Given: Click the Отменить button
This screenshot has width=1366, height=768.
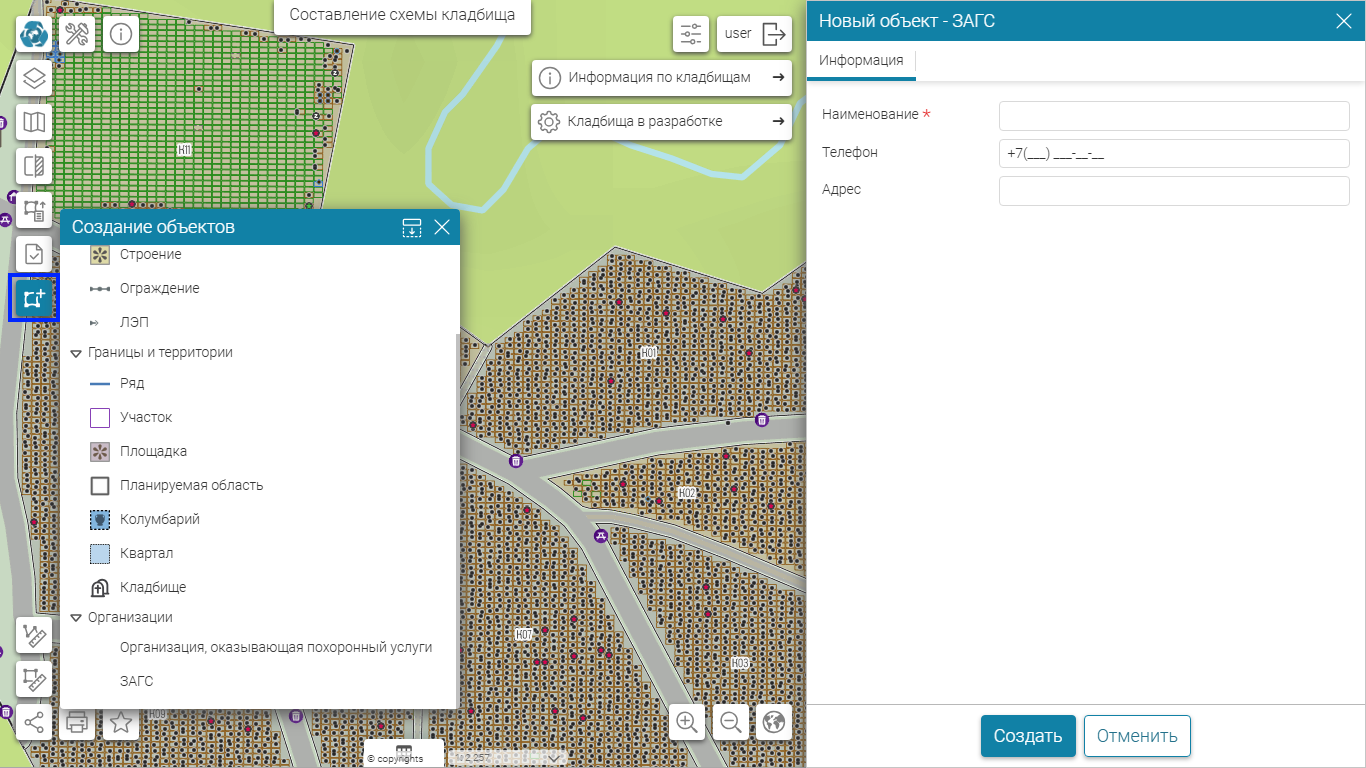Looking at the screenshot, I should pyautogui.click(x=1137, y=736).
